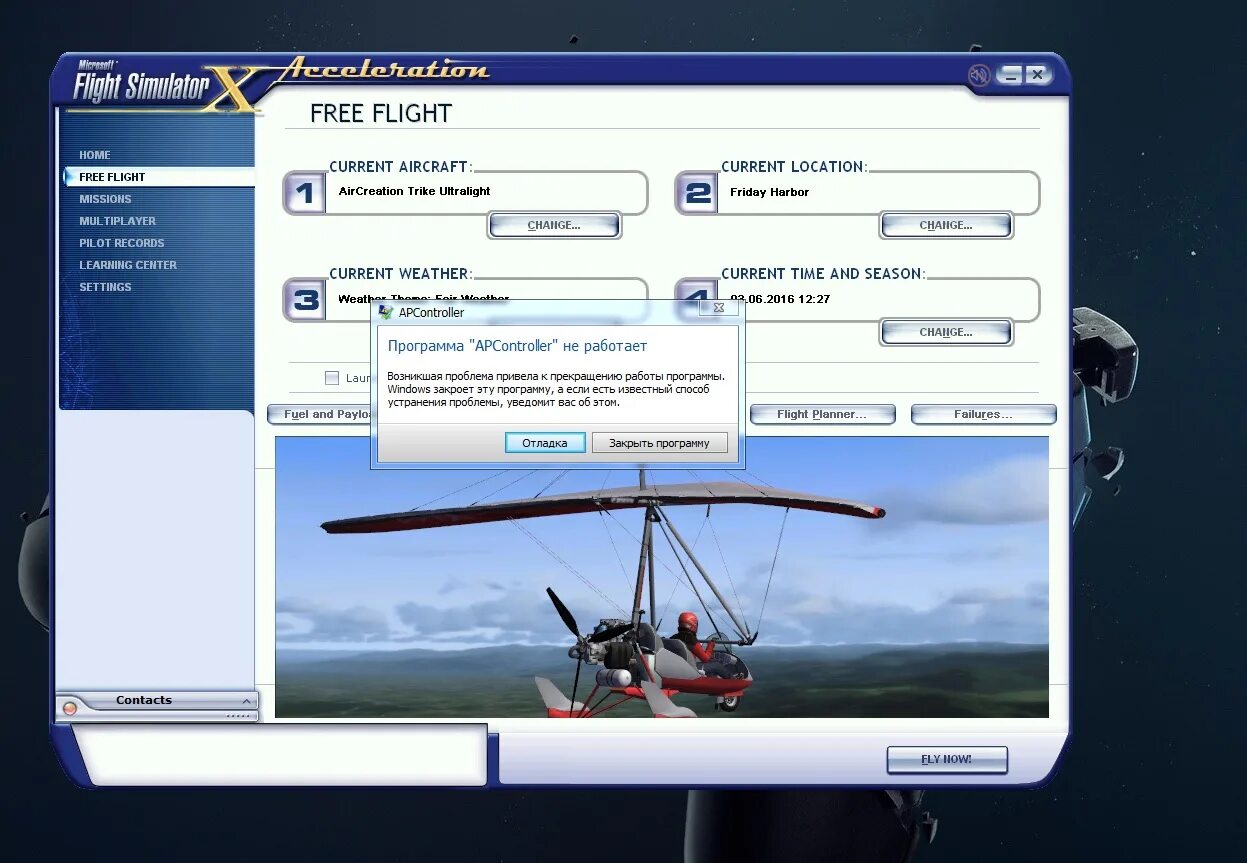1247x863 pixels.
Task: Open the LEARNING CENTER
Action: click(128, 265)
